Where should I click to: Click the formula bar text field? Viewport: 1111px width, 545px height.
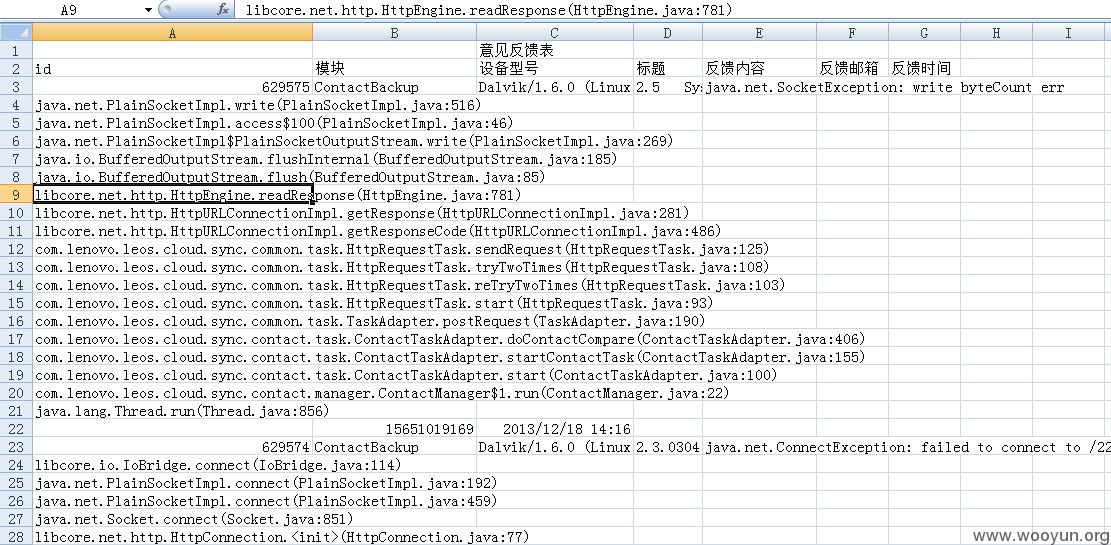[x=673, y=10]
